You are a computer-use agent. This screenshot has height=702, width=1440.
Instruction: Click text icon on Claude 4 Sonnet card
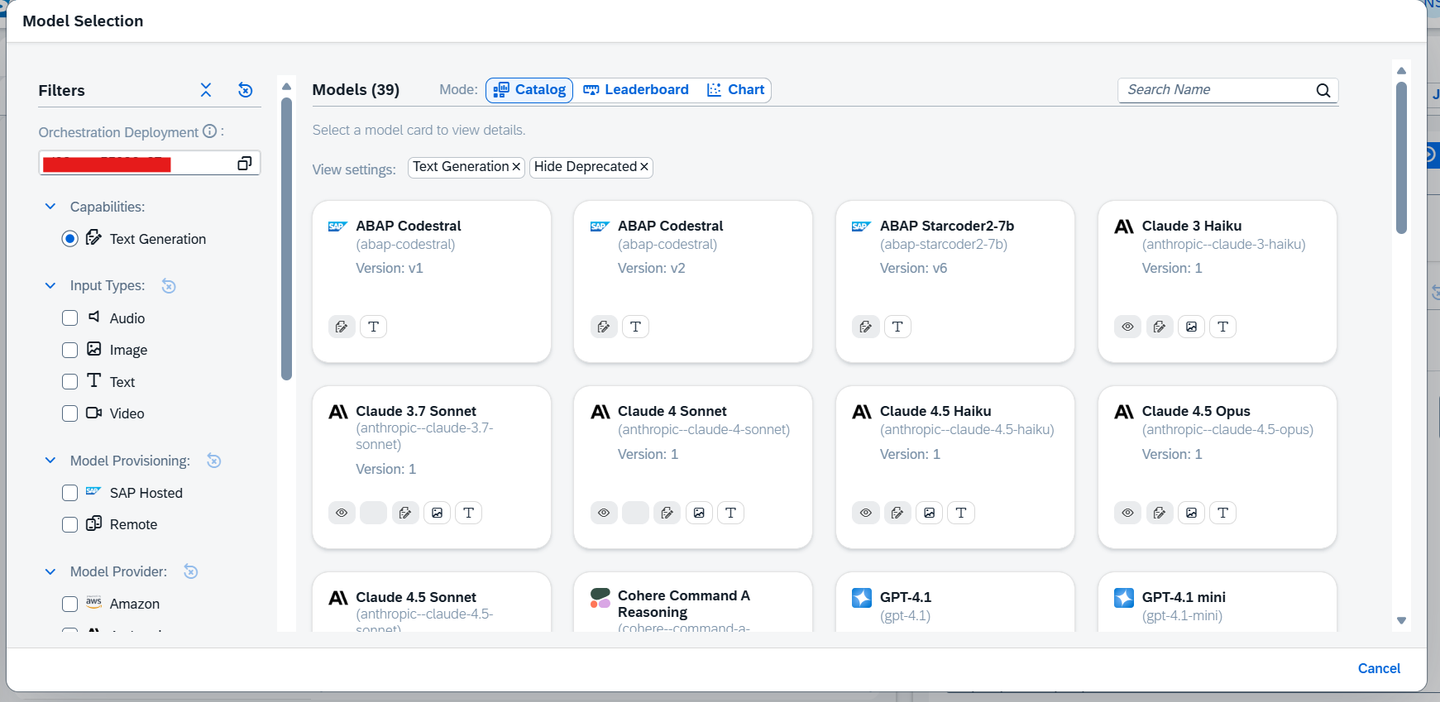click(730, 512)
